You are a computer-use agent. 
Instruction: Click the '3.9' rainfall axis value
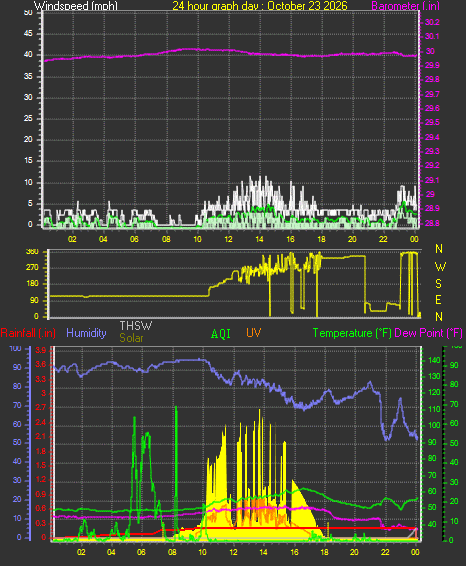[41, 350]
